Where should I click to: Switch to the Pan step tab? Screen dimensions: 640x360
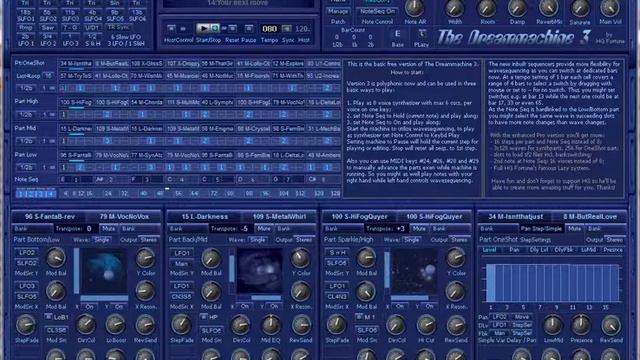pyautogui.click(x=514, y=250)
